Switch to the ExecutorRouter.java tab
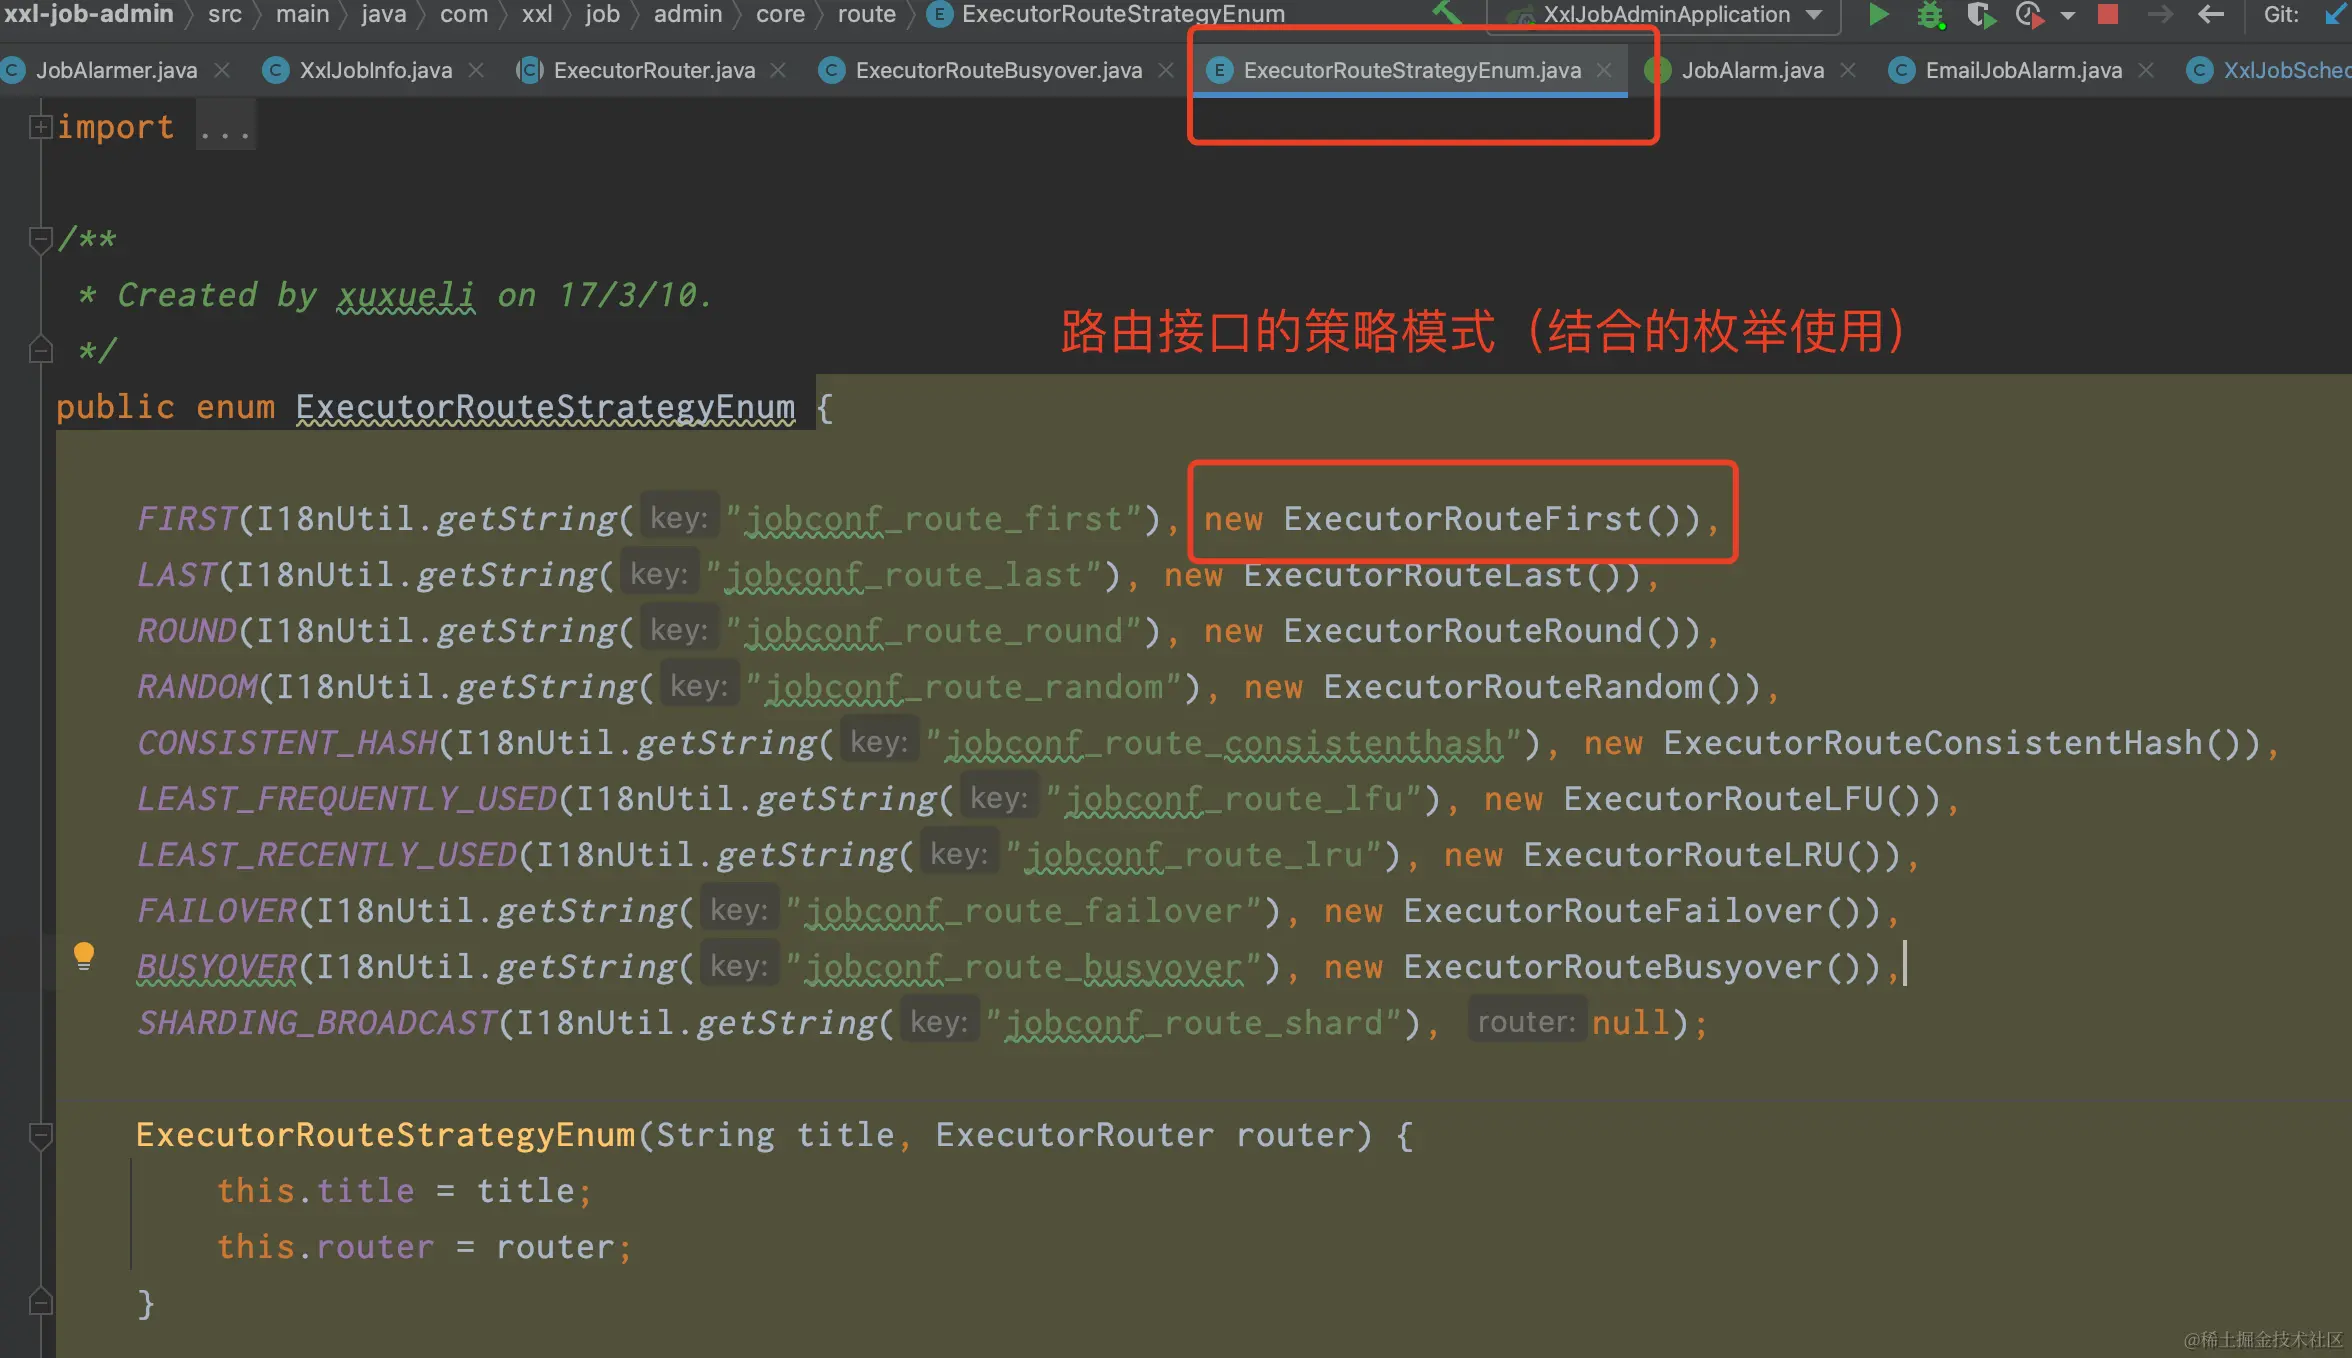This screenshot has width=2352, height=1358. (x=654, y=70)
